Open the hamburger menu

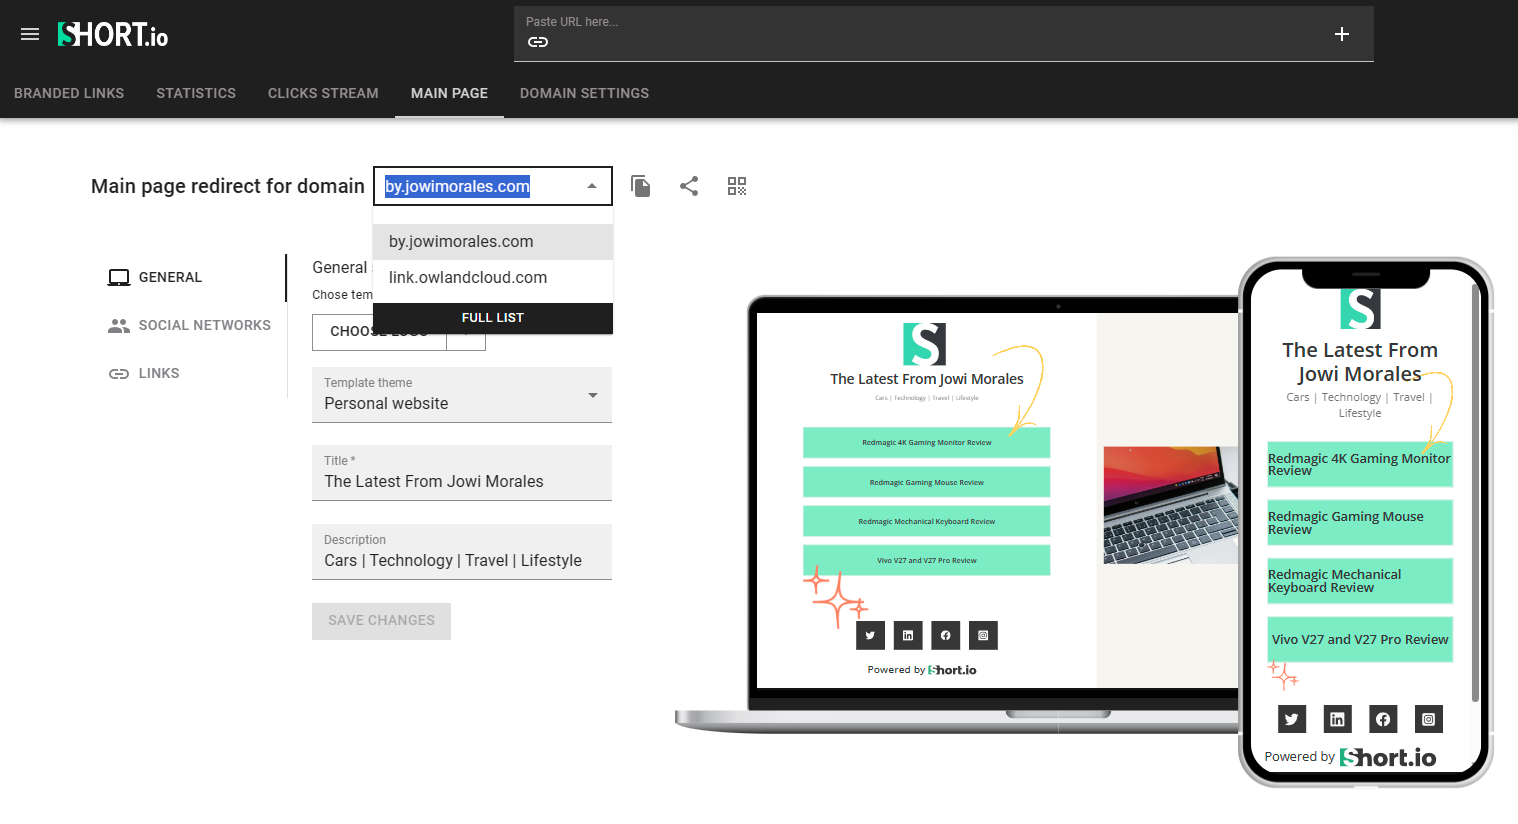[30, 34]
